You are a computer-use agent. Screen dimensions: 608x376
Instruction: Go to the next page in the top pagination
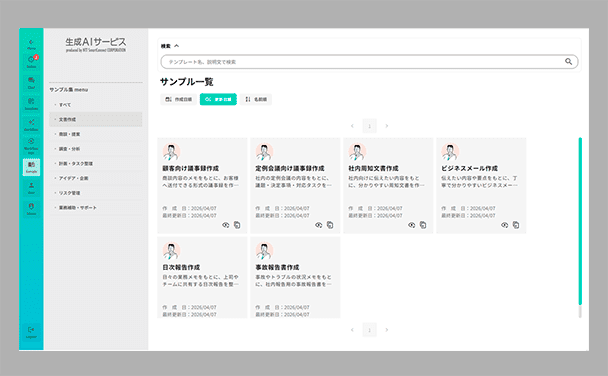coord(387,126)
